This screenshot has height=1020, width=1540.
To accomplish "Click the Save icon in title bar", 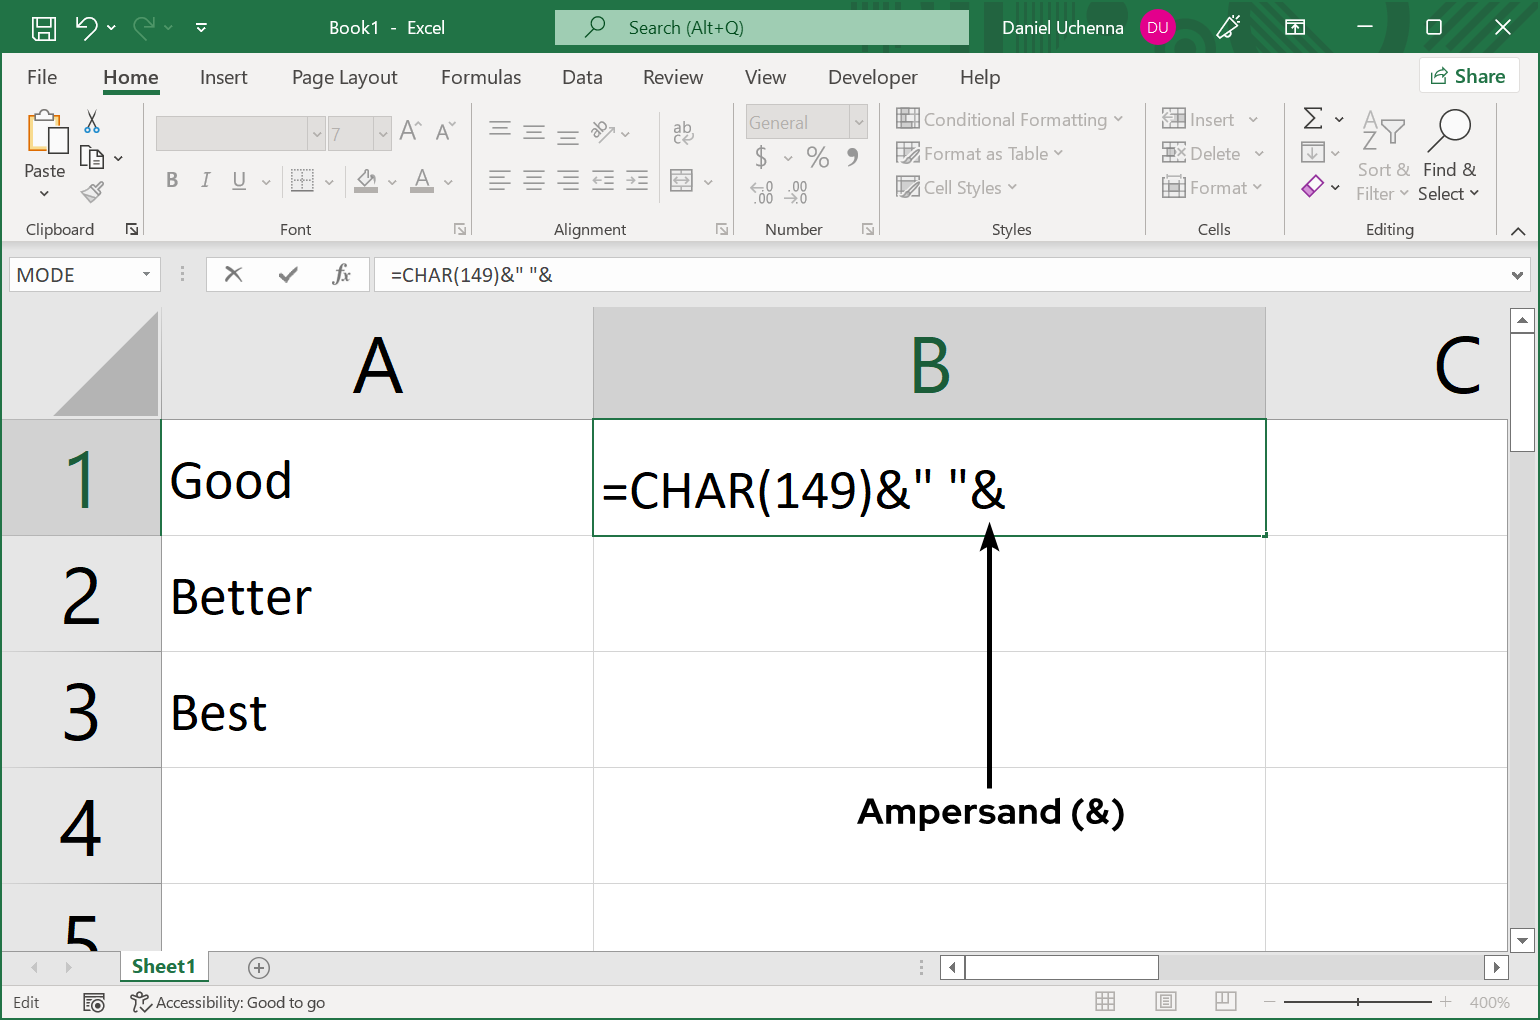I will (44, 28).
